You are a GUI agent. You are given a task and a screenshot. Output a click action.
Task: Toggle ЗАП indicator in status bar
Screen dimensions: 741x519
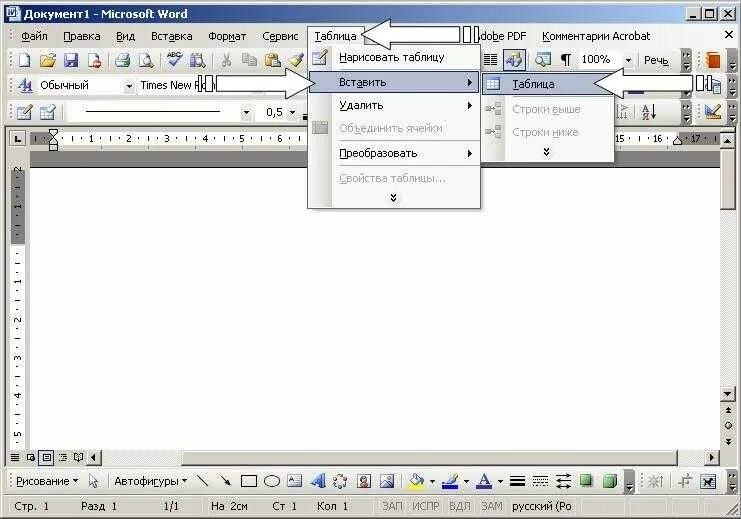coord(392,506)
